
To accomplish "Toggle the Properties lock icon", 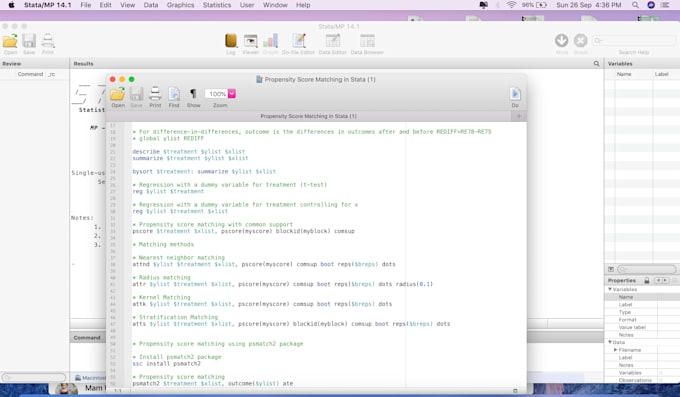I will (647, 281).
